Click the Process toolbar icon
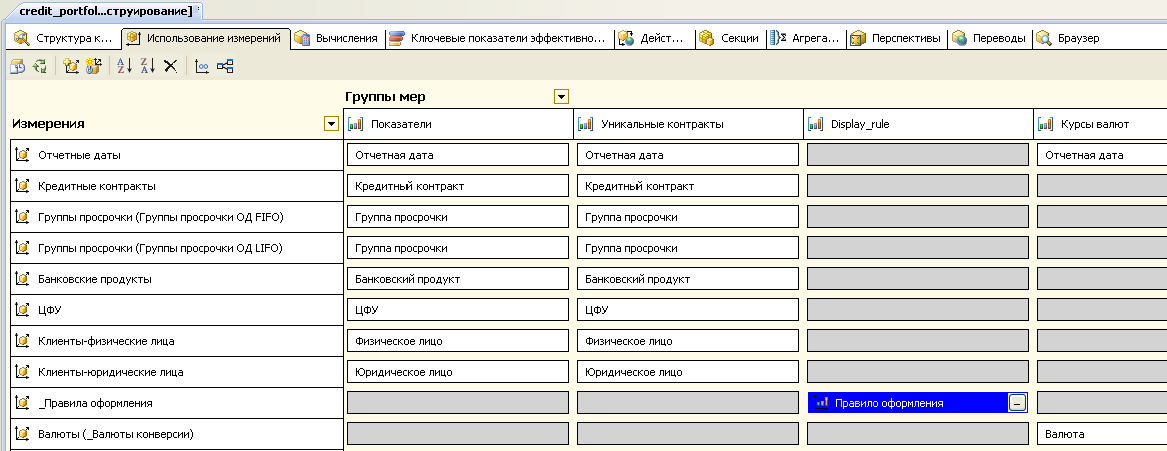The width and height of the screenshot is (1167, 451). pyautogui.click(x=16, y=66)
